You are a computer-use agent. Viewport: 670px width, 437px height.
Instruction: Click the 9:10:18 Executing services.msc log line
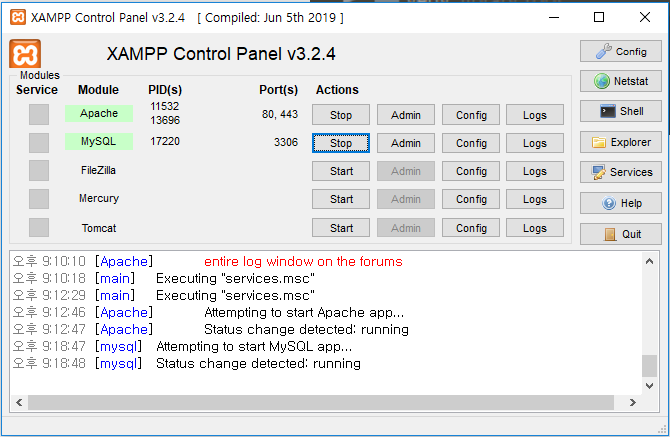coord(164,279)
